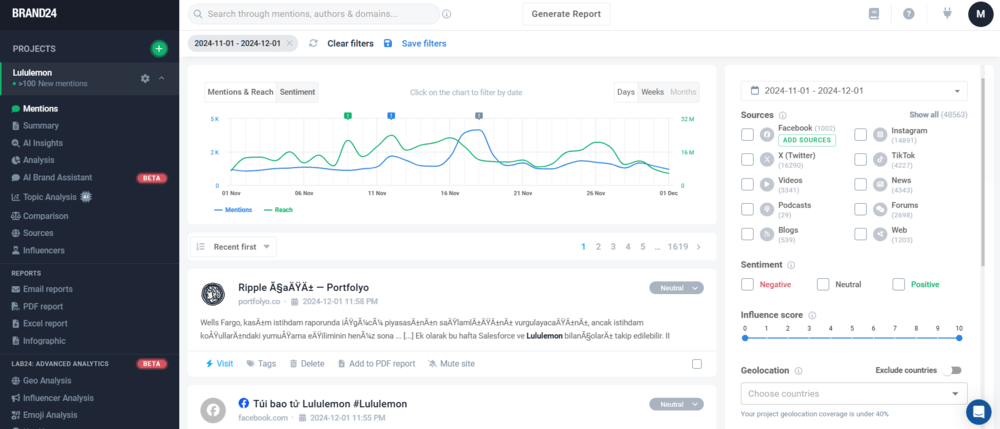
Task: Go to AI Insights
Action: coord(43,143)
